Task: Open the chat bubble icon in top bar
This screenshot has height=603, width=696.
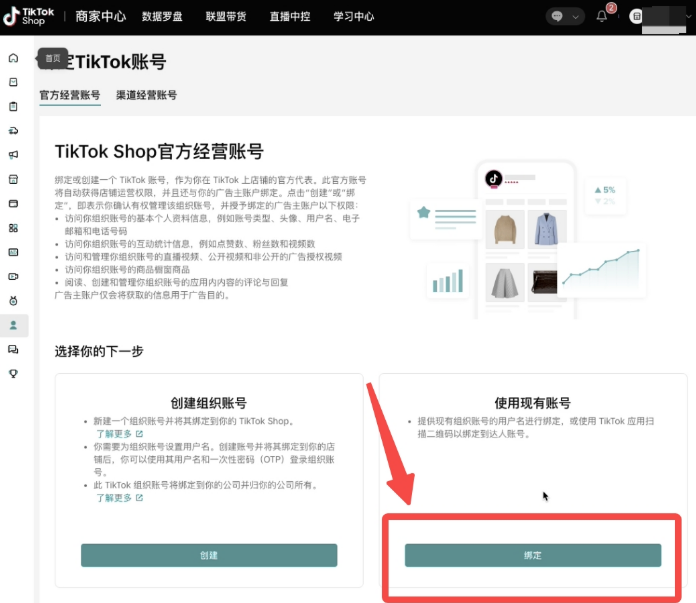Action: click(x=557, y=16)
